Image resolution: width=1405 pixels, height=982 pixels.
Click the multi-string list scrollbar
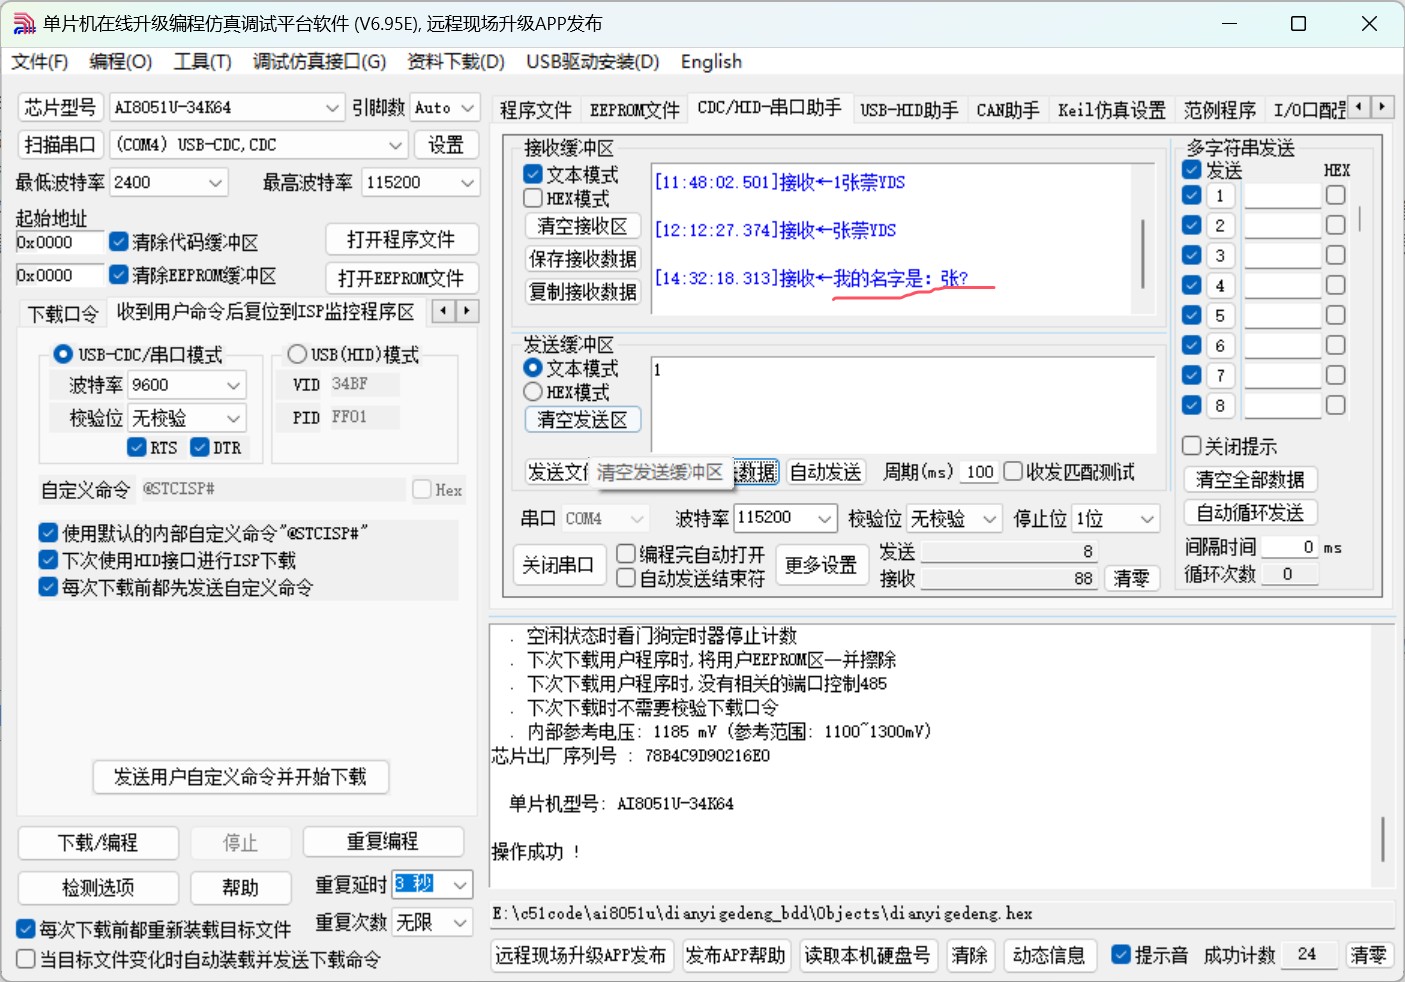tap(1360, 219)
